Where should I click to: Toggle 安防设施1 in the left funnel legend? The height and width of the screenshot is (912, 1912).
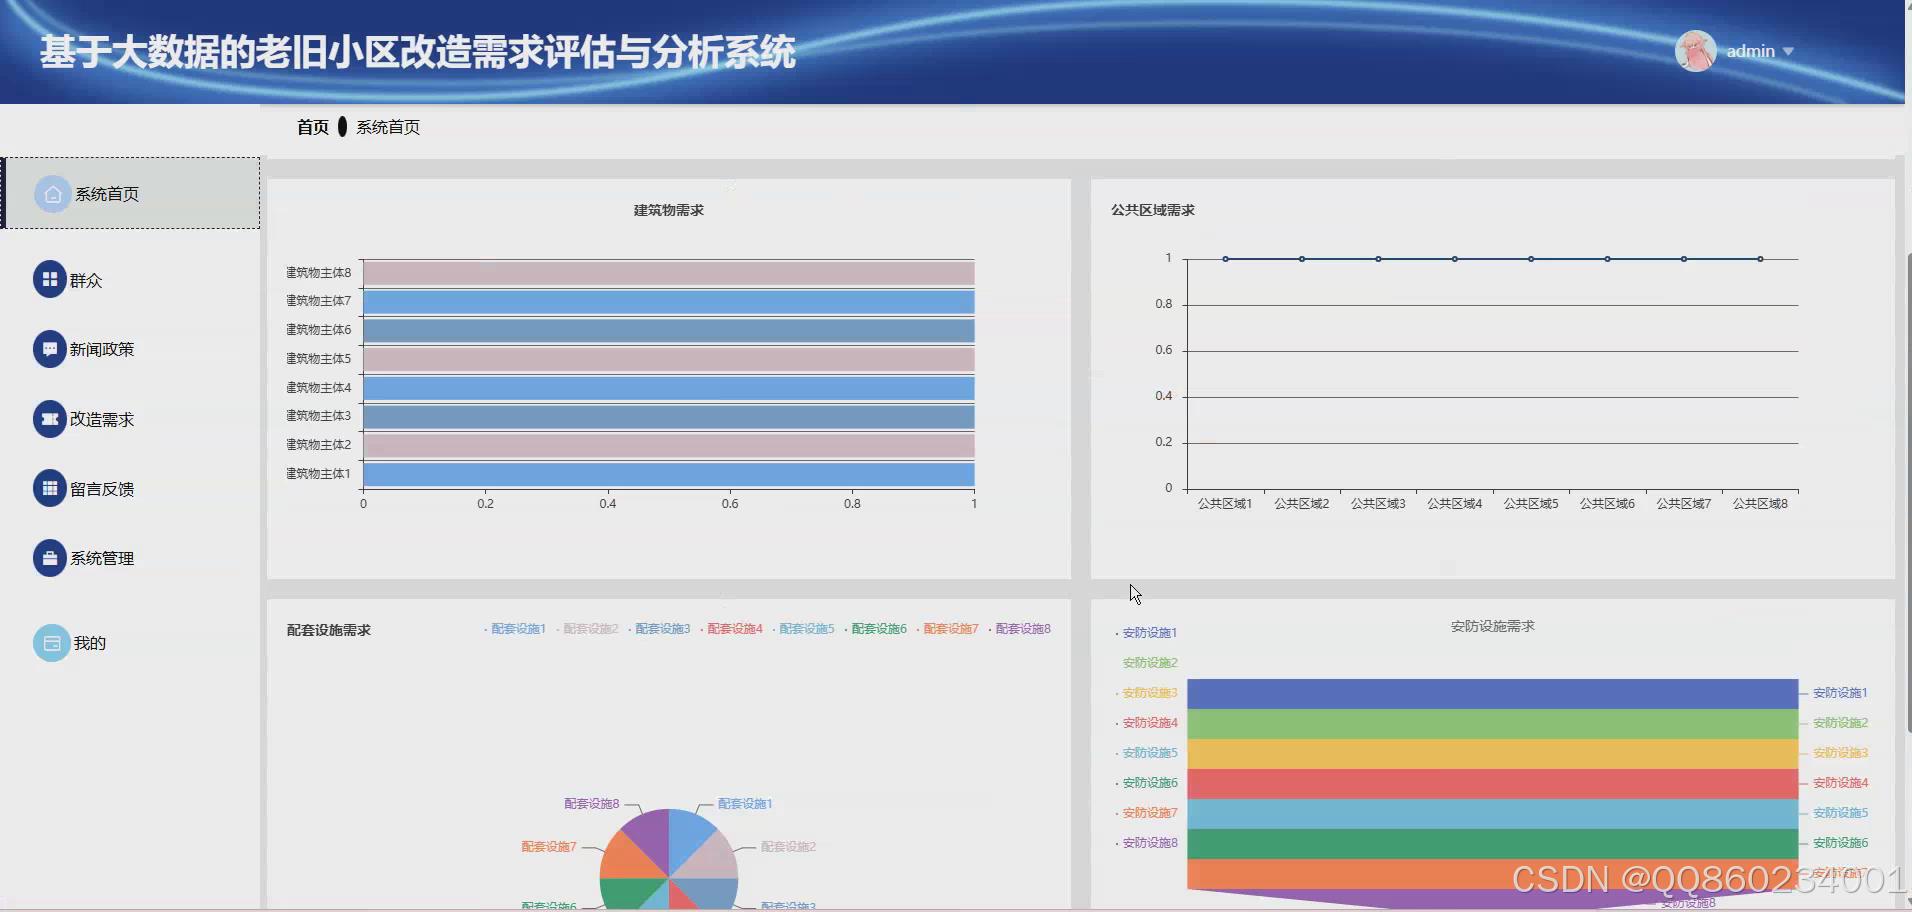coord(1146,633)
